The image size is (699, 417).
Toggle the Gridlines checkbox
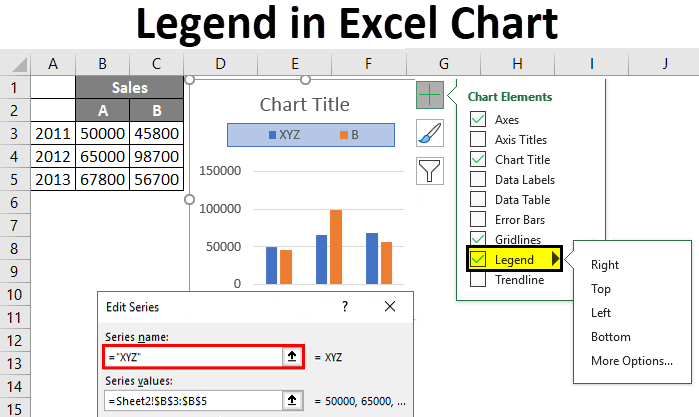click(x=478, y=238)
